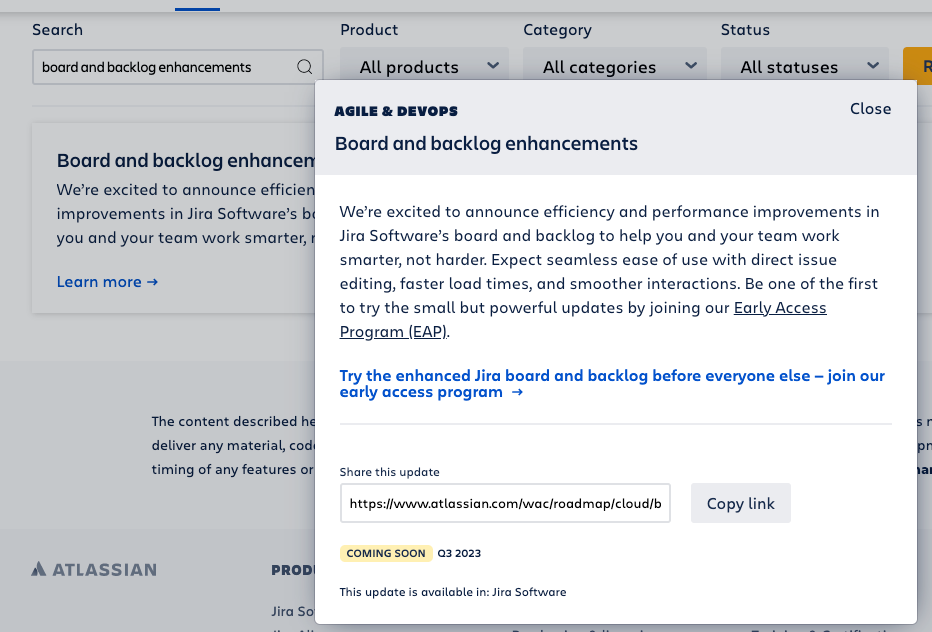
Task: Click arrow icon beside Learn more
Action: [x=153, y=282]
